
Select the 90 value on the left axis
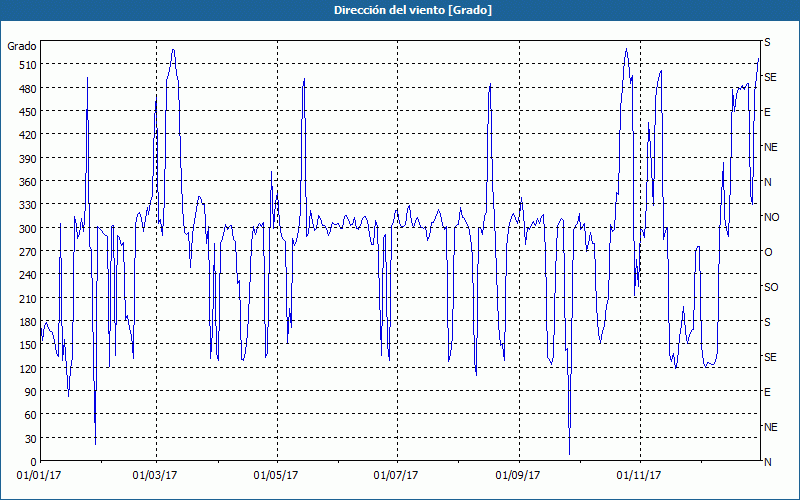[x=30, y=392]
